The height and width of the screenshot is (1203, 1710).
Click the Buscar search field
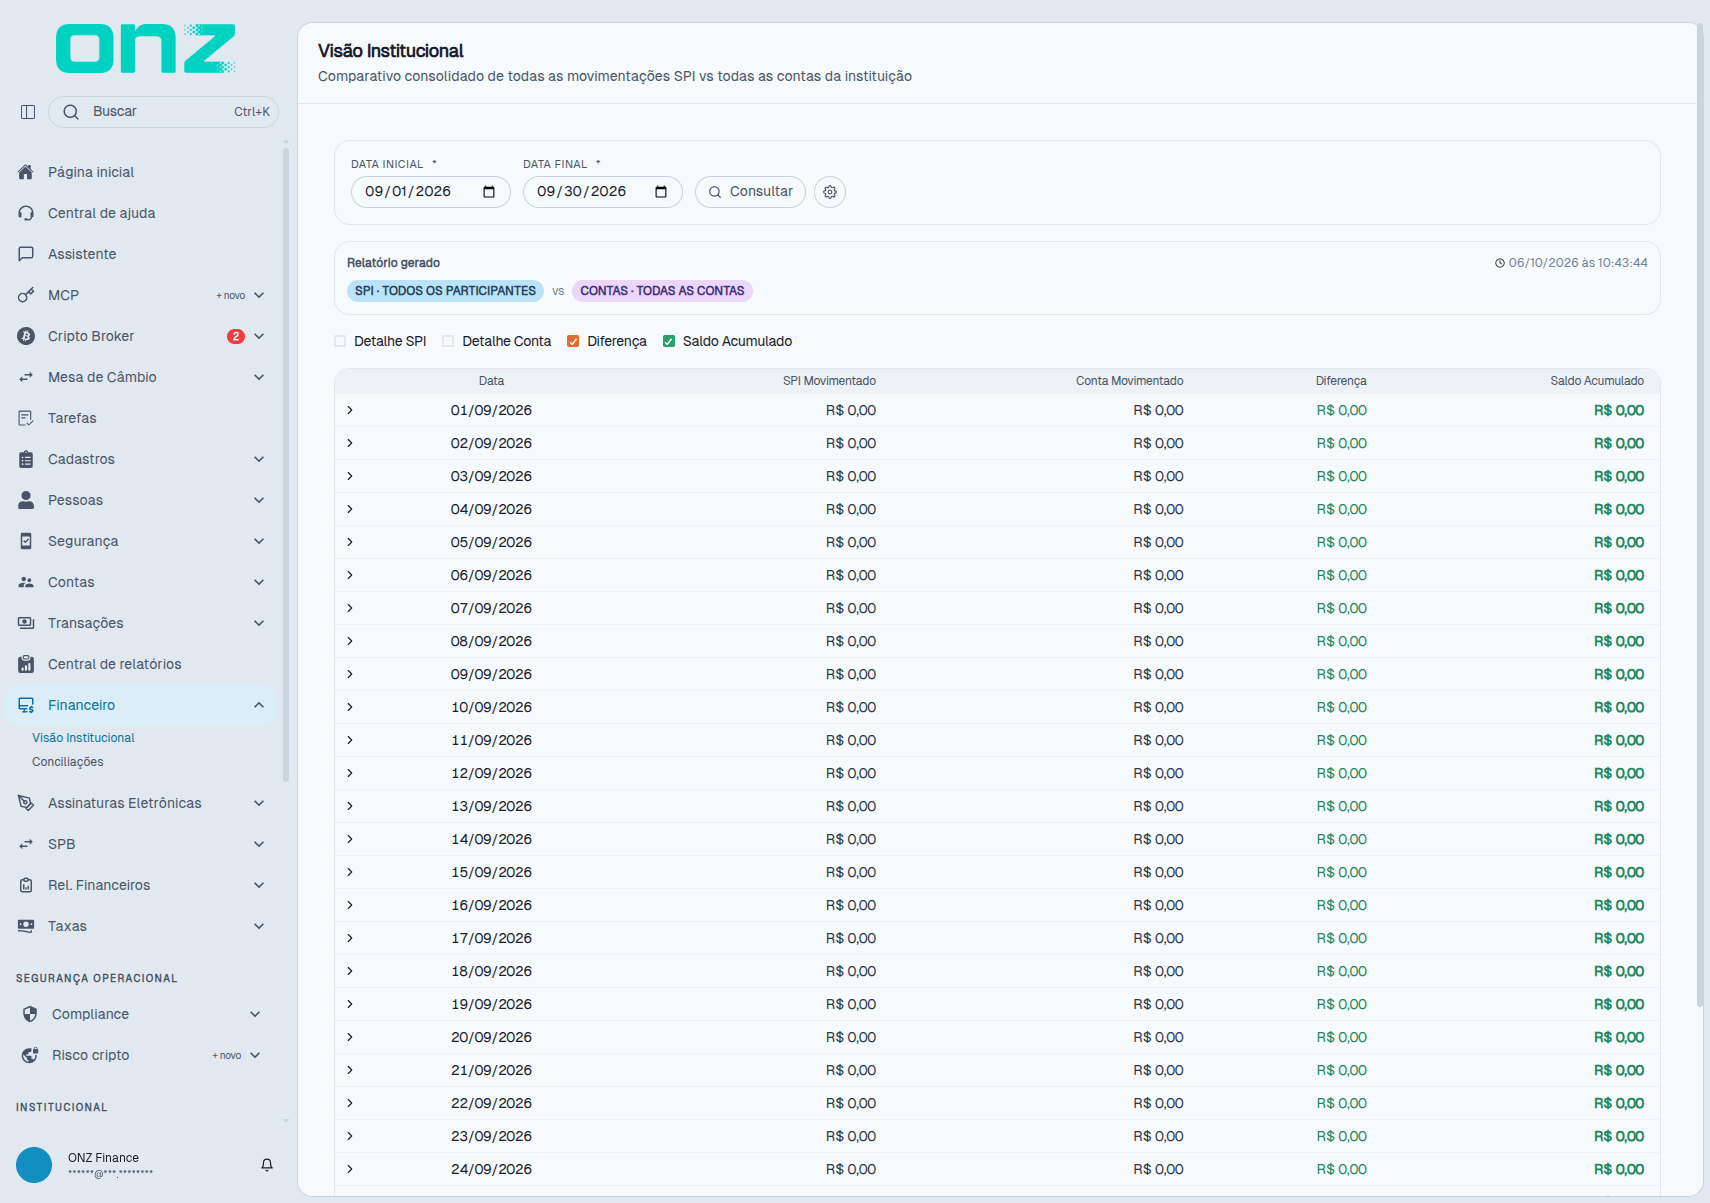pos(163,112)
